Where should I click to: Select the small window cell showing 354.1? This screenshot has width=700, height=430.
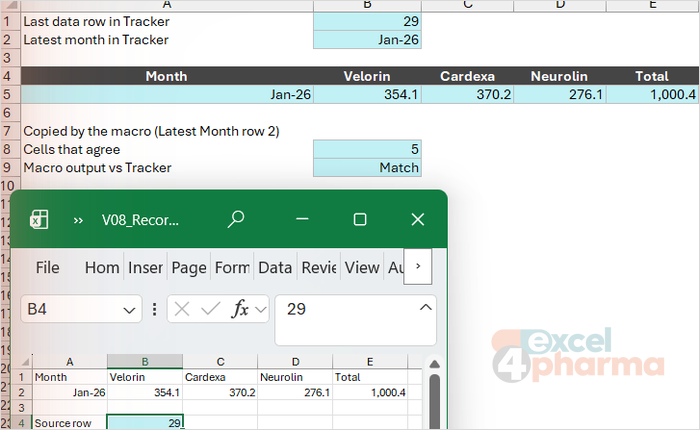point(145,392)
